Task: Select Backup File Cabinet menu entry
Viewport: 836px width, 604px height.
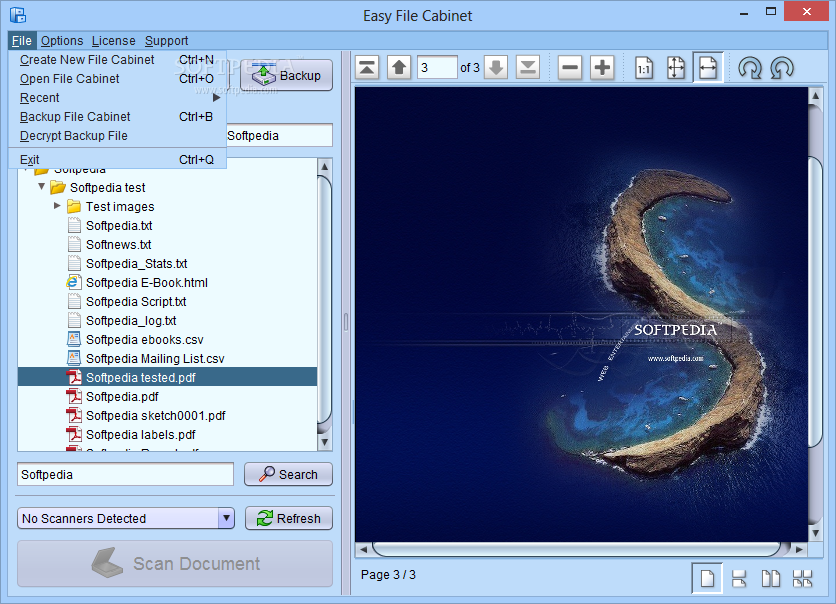Action: [117, 117]
